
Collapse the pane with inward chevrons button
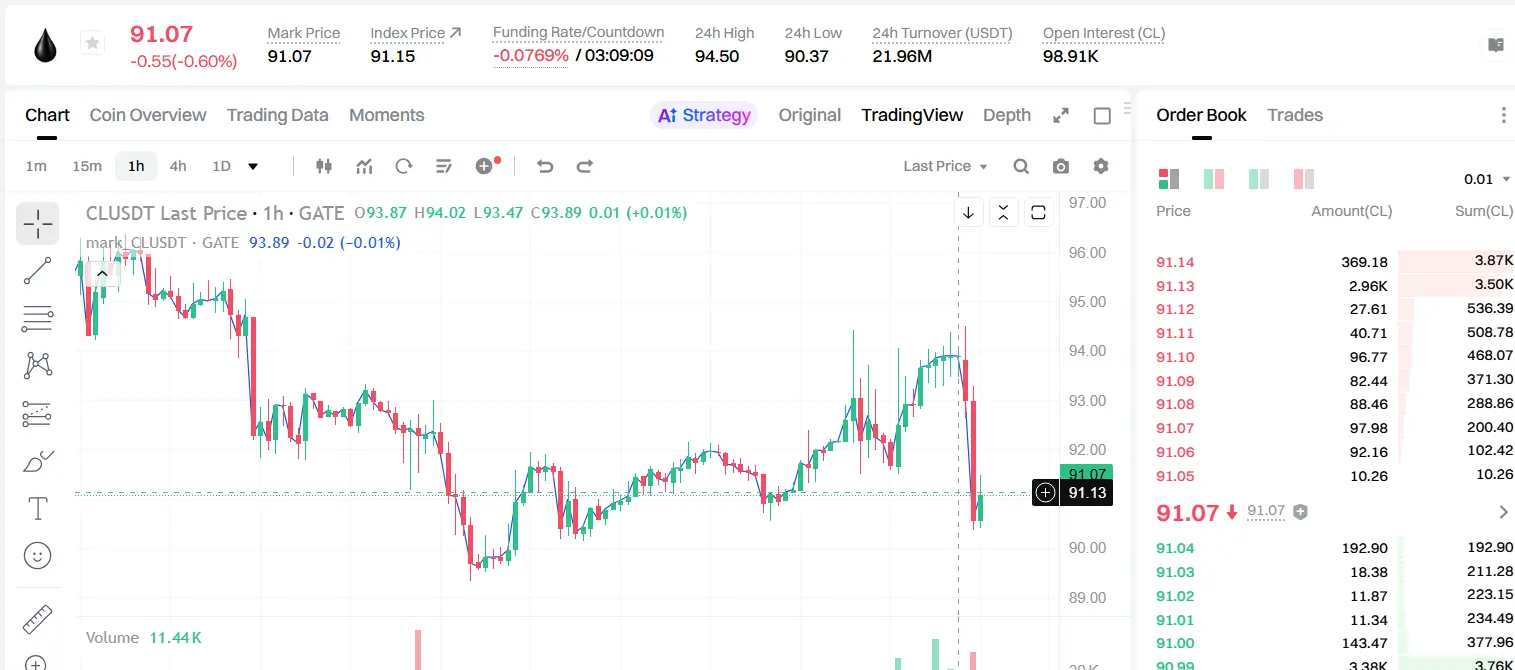[1003, 212]
